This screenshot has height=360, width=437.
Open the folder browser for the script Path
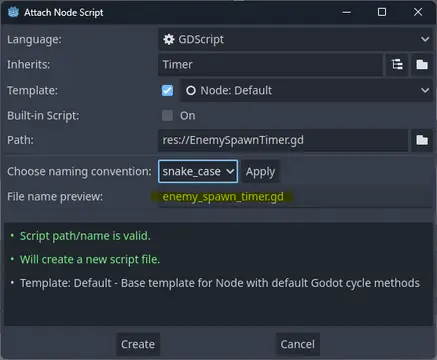pyautogui.click(x=422, y=140)
